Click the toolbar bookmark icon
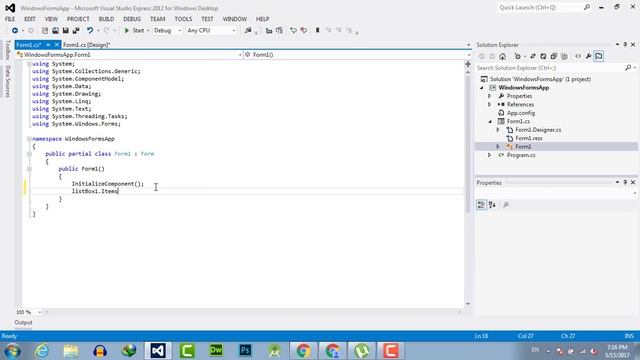Image resolution: width=640 pixels, height=360 pixels. pos(317,31)
